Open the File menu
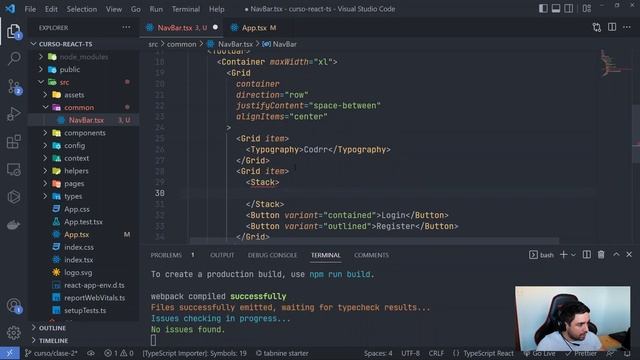Screen dimensions: 640x360 (30, 9)
